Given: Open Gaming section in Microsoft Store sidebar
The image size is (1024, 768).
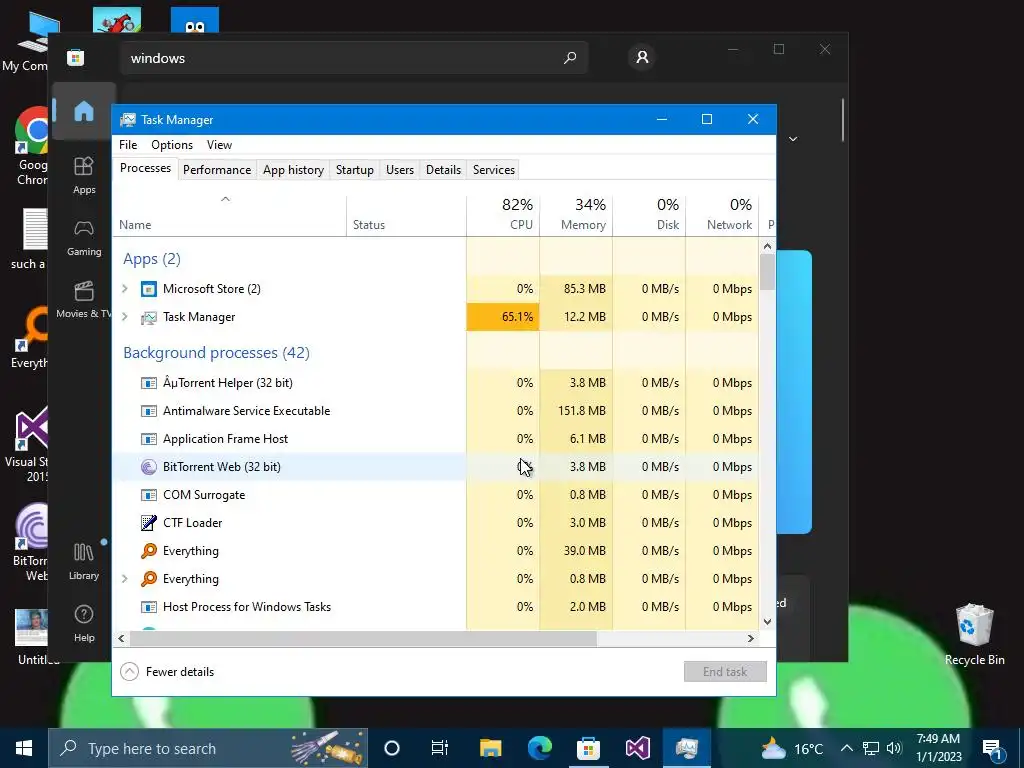Looking at the screenshot, I should click(x=84, y=237).
